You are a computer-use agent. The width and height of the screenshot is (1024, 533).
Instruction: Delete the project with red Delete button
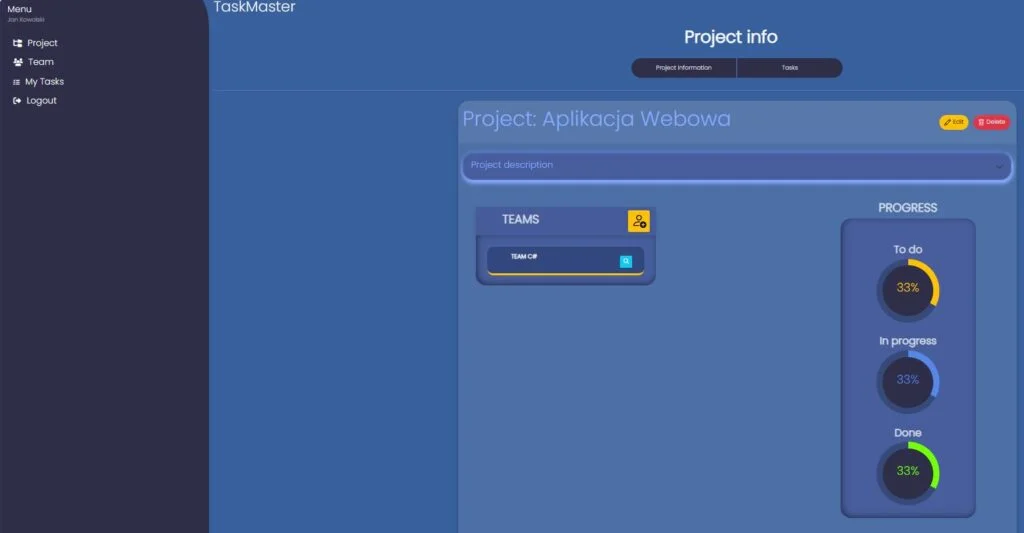[991, 122]
